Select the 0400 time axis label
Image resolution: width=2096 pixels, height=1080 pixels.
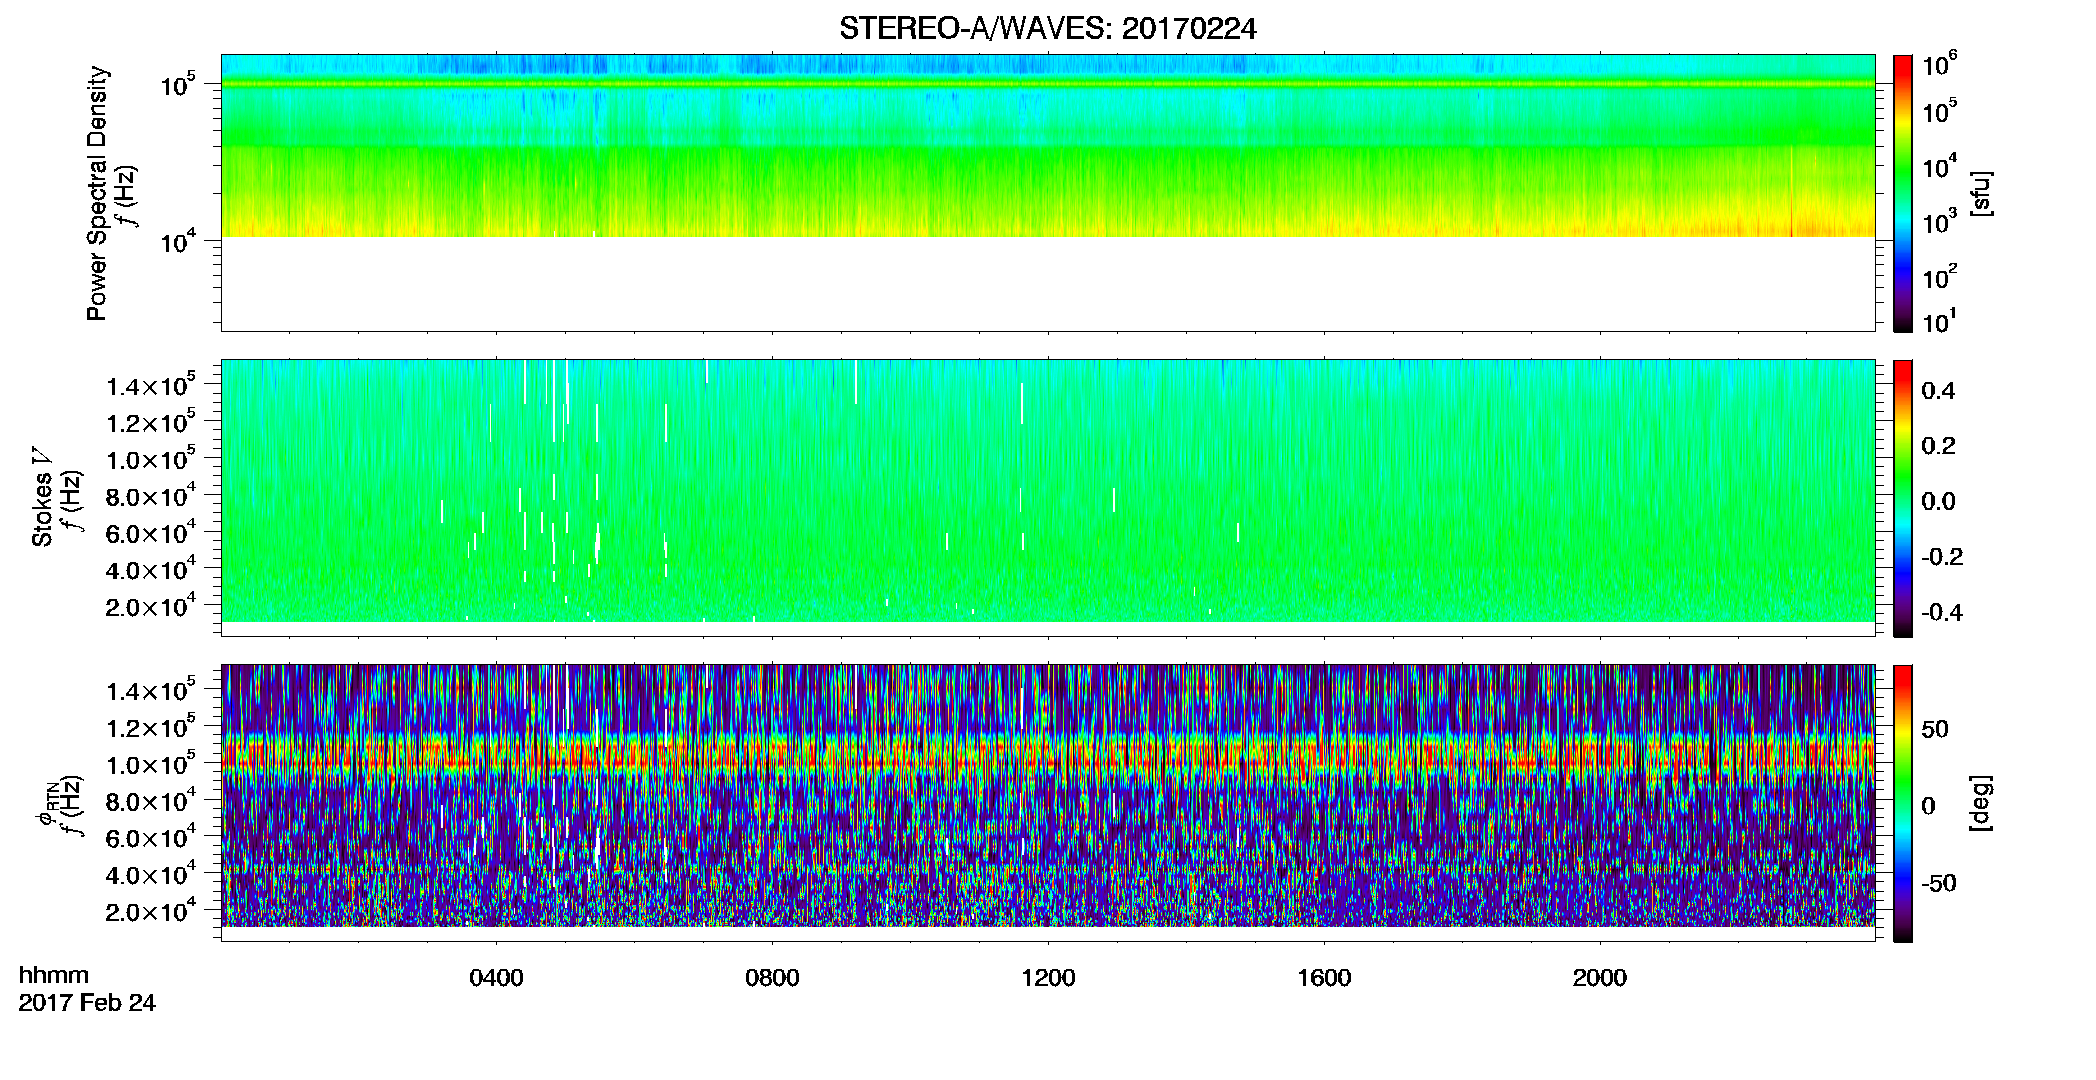tap(496, 978)
